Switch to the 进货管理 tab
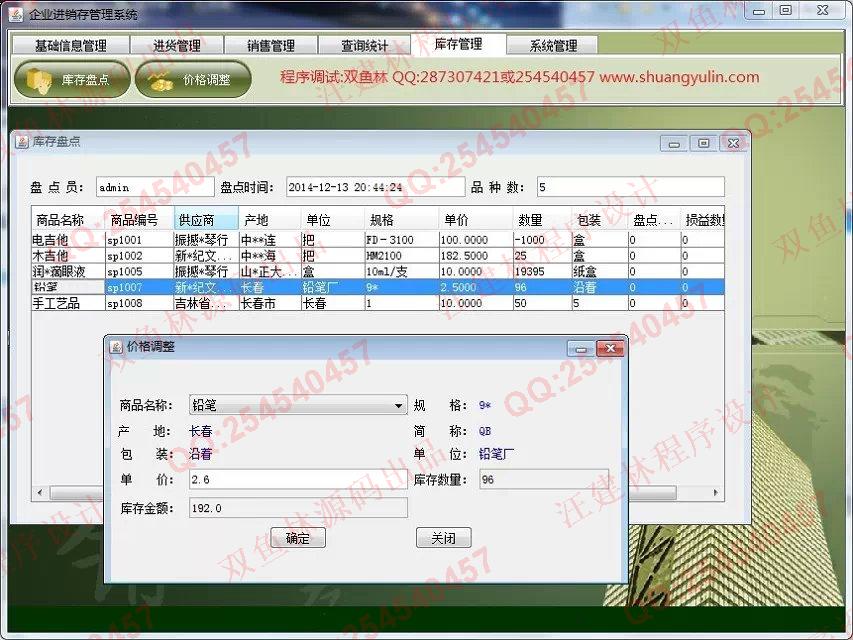 coord(177,45)
